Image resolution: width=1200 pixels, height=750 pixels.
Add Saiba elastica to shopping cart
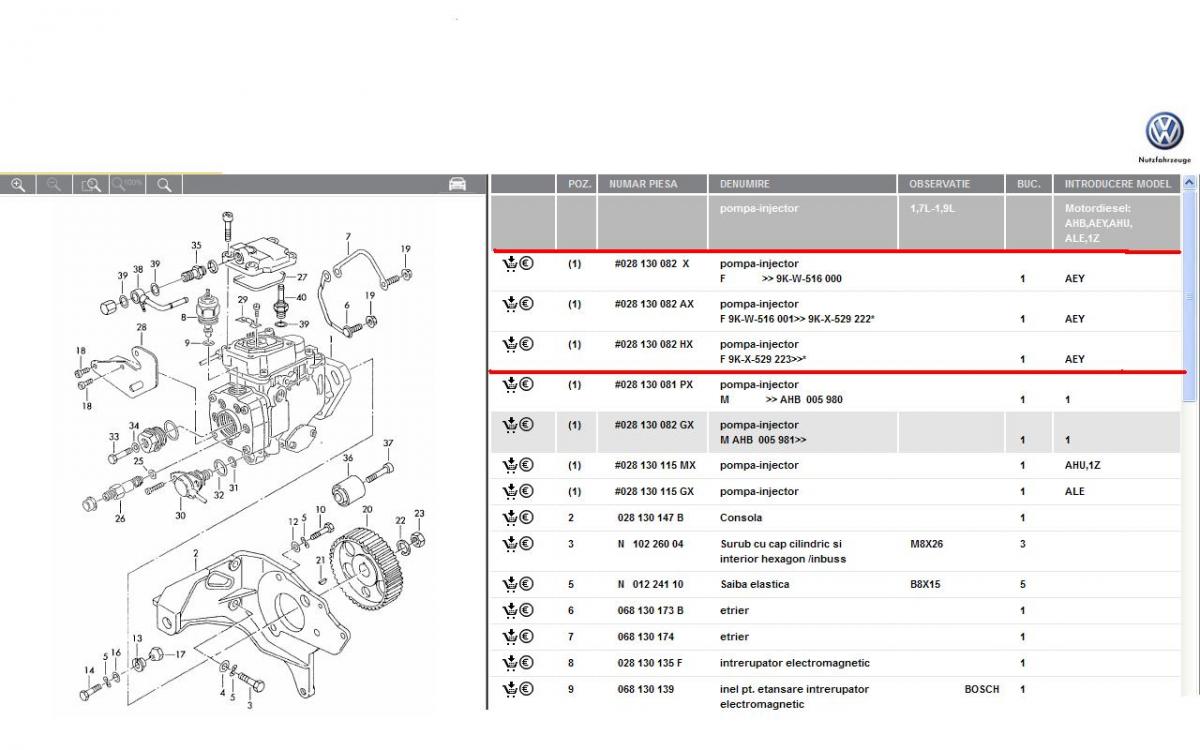509,584
